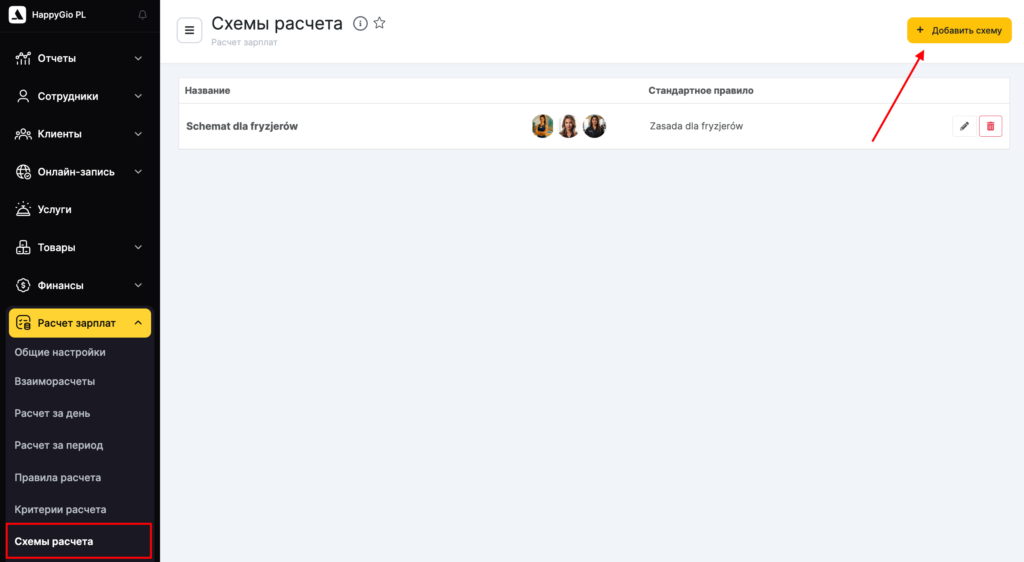The width and height of the screenshot is (1024, 562).
Task: Open the Услуги menu item
Action: [x=54, y=210]
